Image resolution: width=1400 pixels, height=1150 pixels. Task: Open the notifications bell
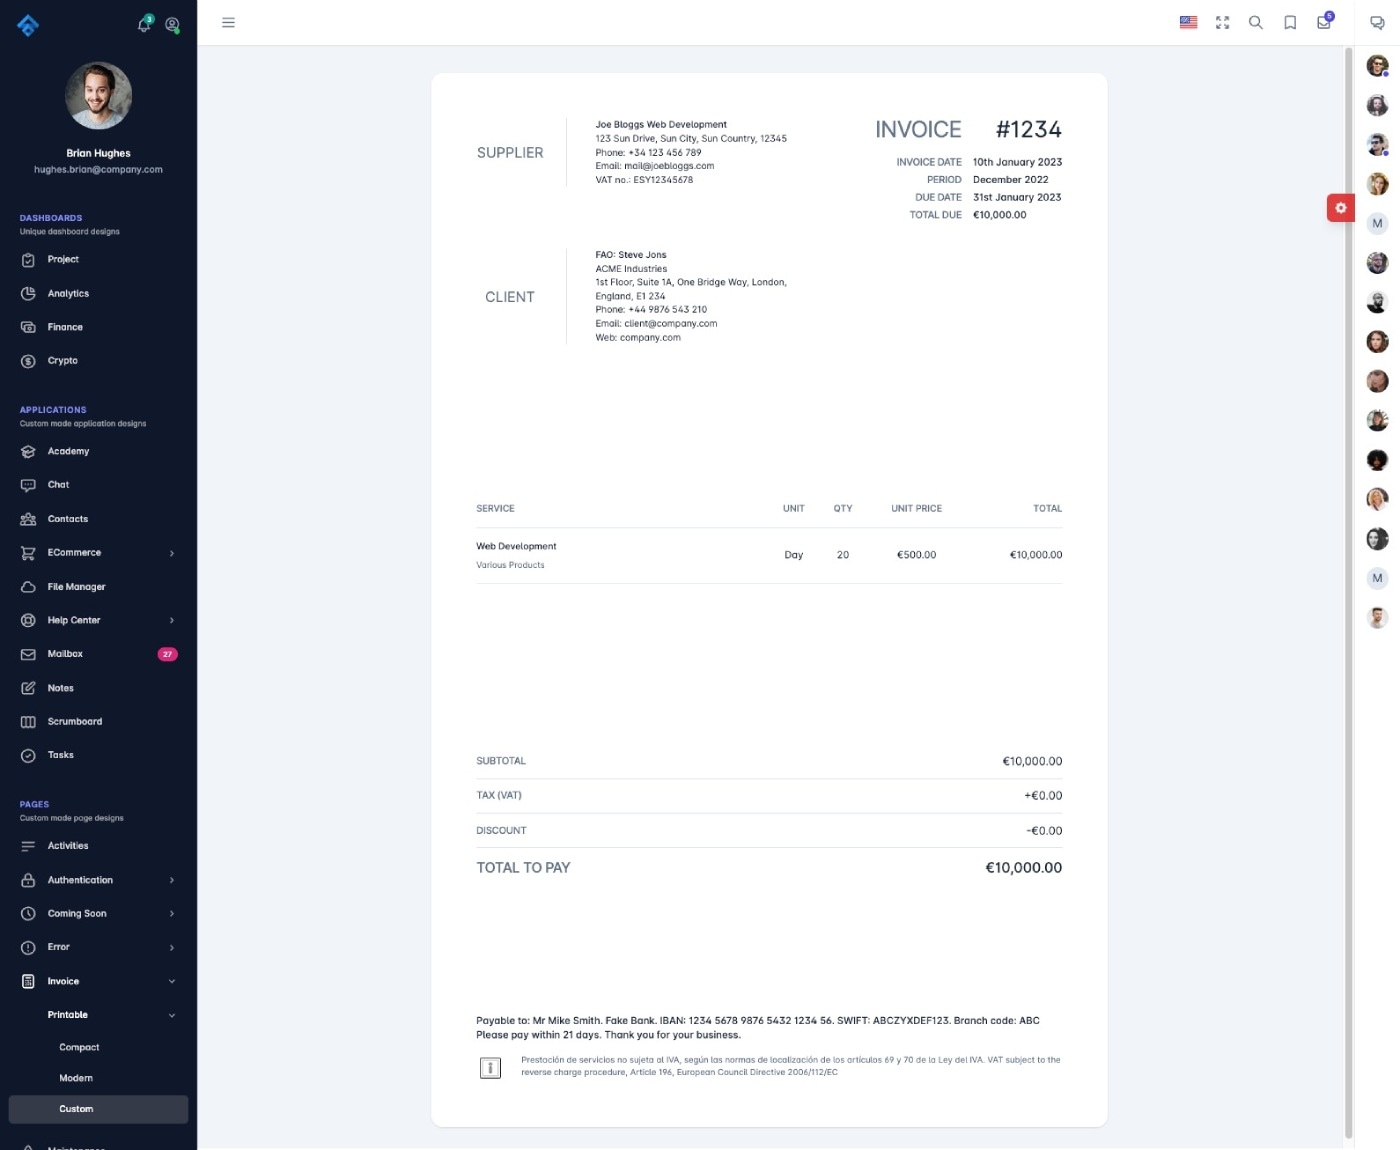pos(144,24)
